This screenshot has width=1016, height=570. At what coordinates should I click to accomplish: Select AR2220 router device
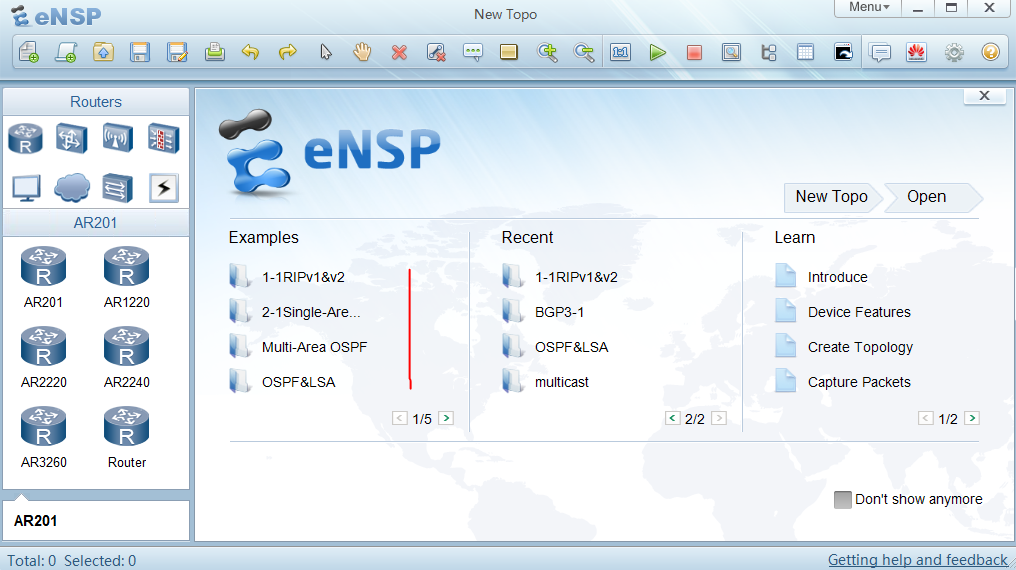coord(43,358)
